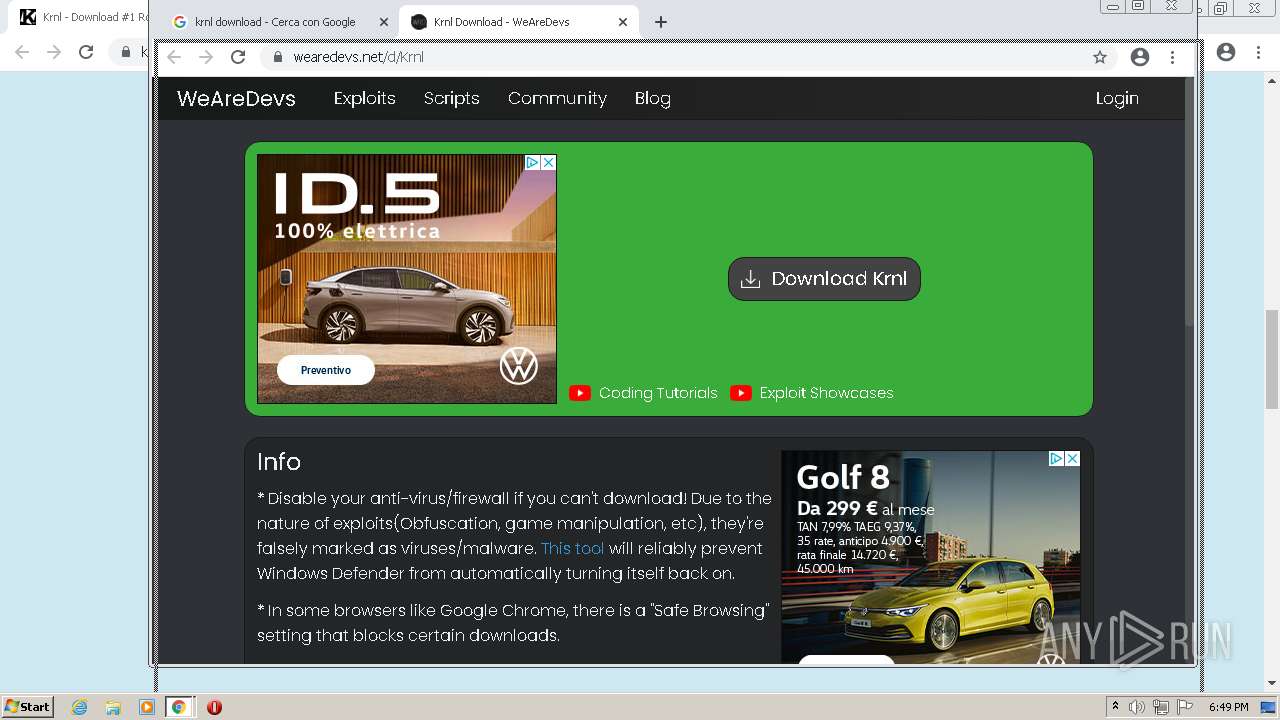Open the ID.5 Volkswagen ad image

407,279
